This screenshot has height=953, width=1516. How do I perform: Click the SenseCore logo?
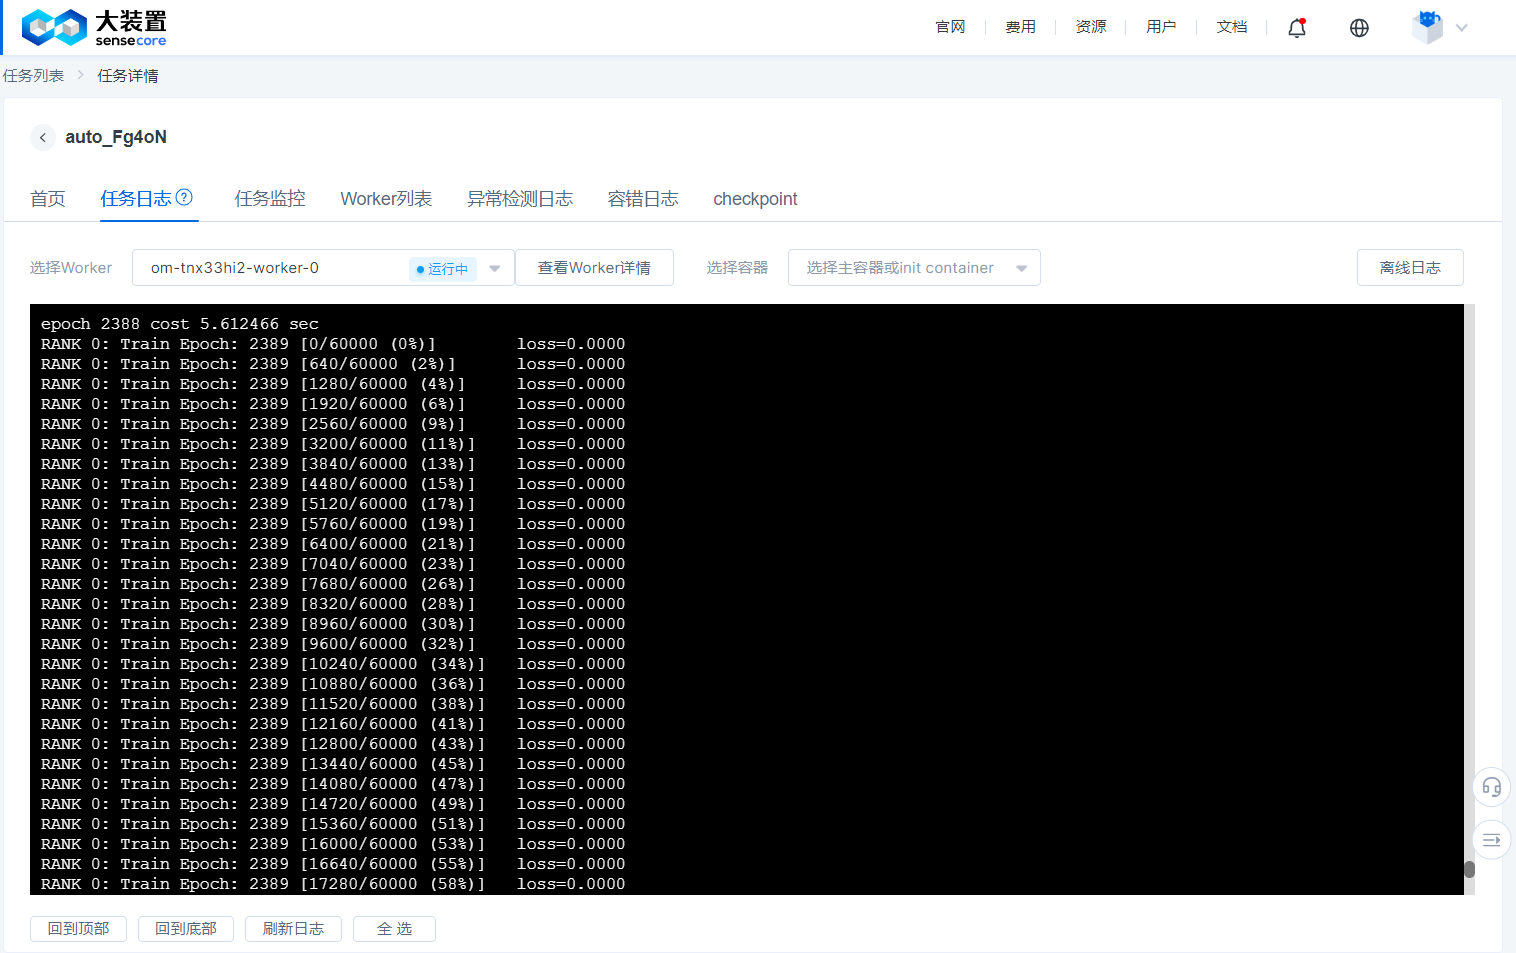pos(94,28)
